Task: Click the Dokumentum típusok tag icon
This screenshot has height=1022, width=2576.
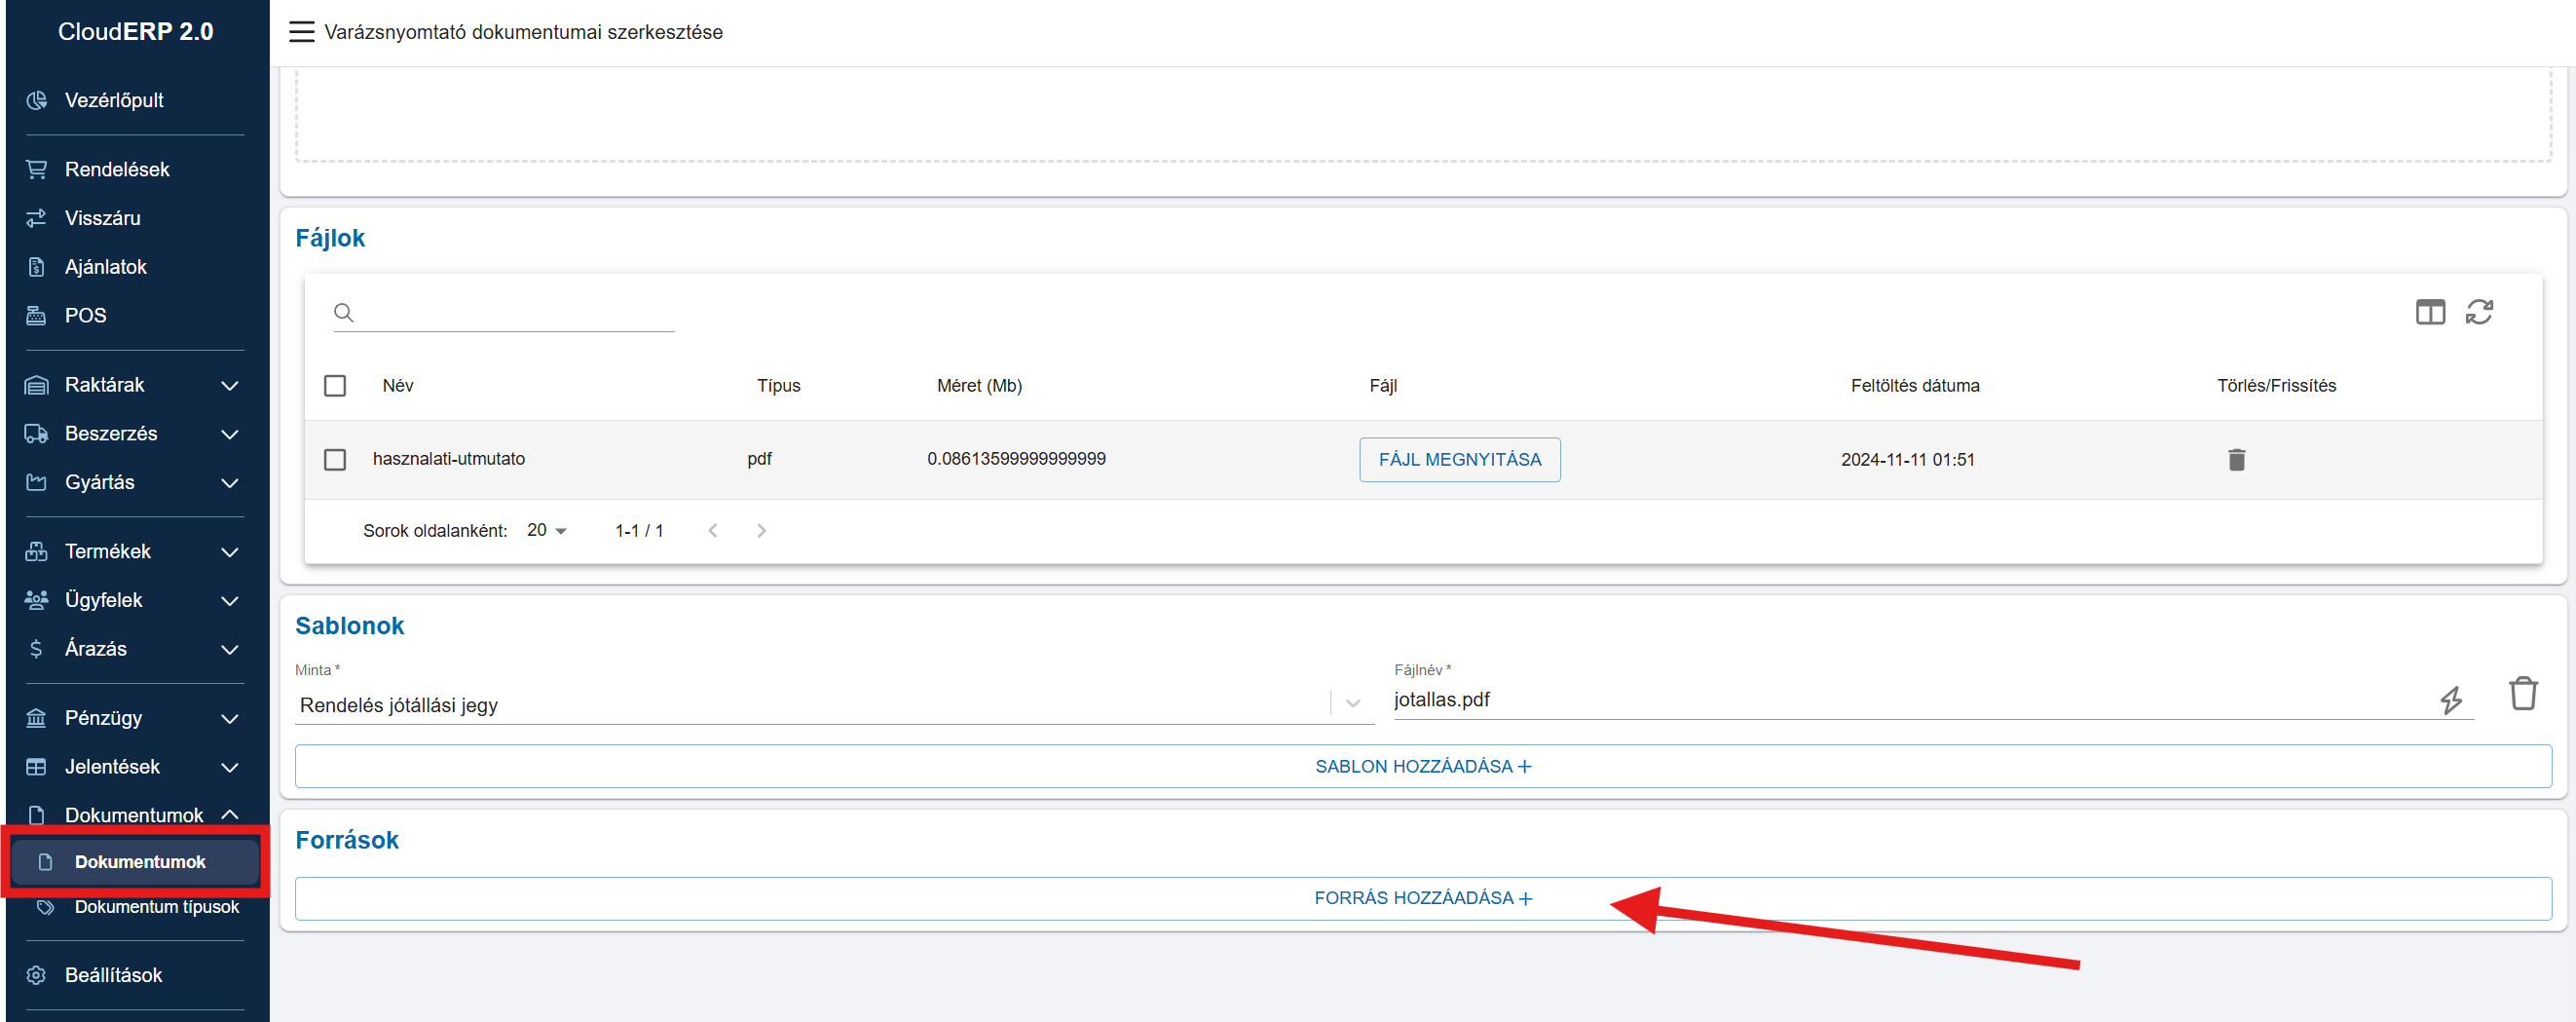Action: point(45,907)
